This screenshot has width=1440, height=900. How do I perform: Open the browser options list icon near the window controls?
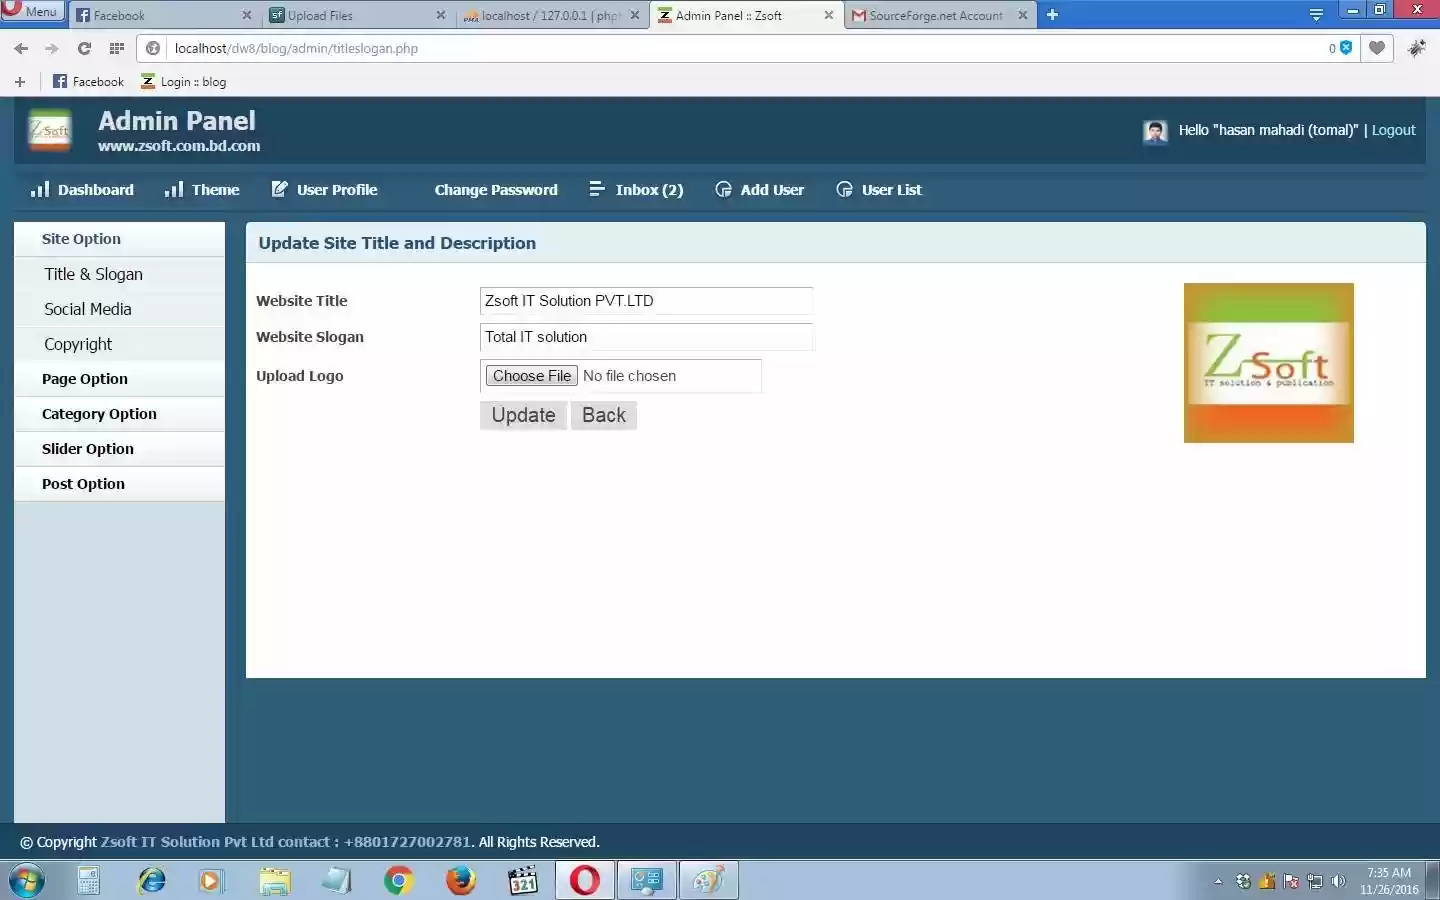tap(1315, 14)
